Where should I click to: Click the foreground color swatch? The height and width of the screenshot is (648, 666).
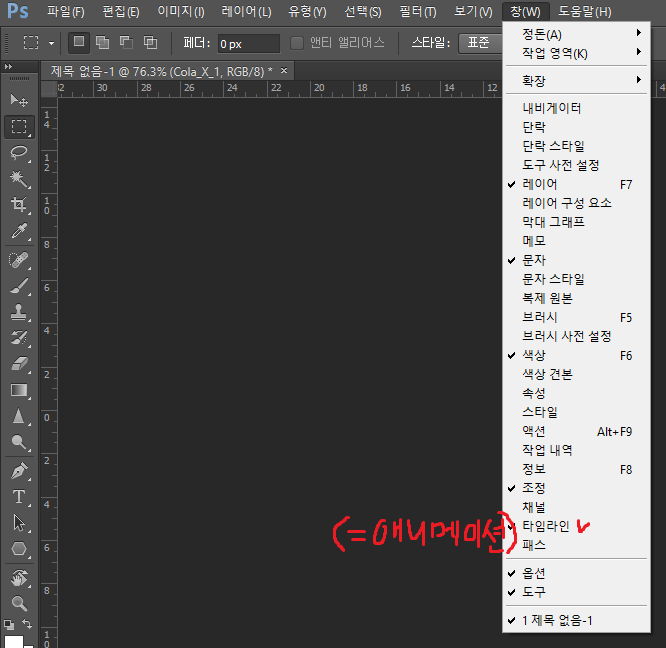pyautogui.click(x=13, y=641)
